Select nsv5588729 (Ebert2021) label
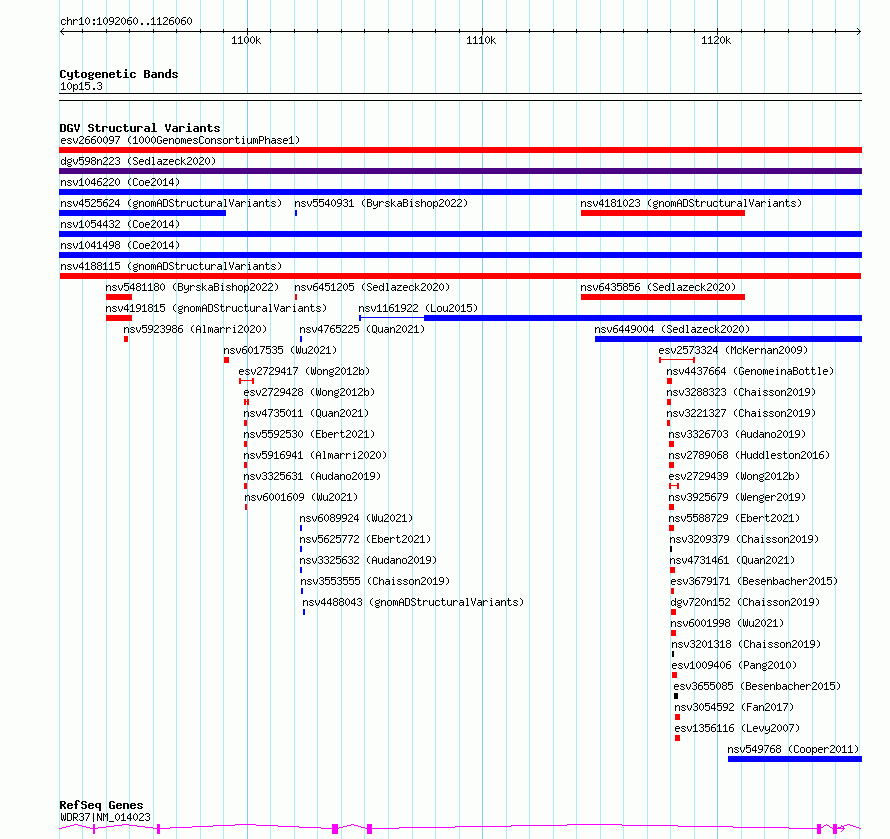 [x=734, y=518]
